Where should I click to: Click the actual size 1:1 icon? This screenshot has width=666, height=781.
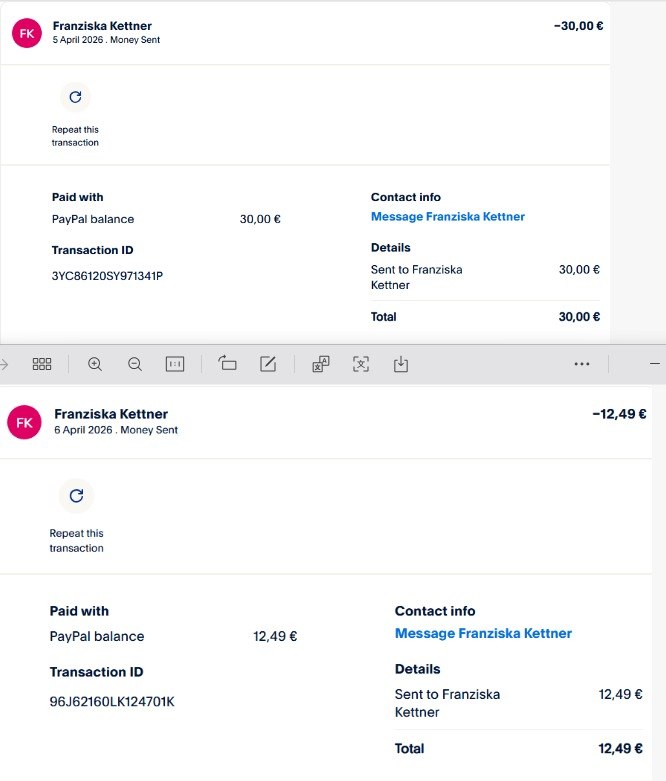[175, 365]
